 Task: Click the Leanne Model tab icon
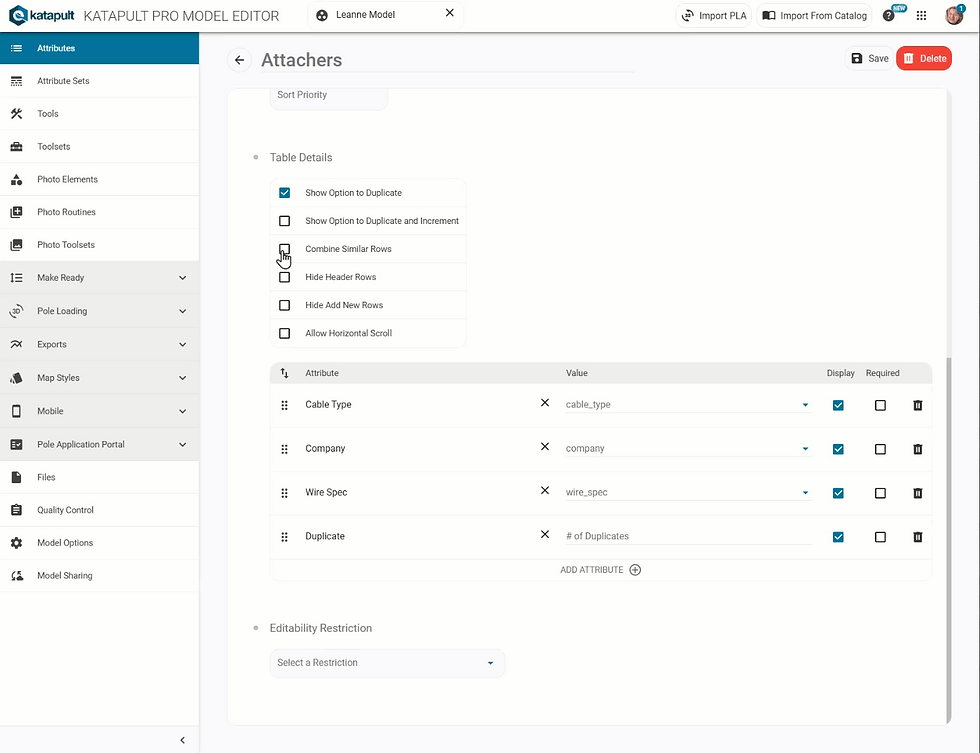tap(322, 15)
